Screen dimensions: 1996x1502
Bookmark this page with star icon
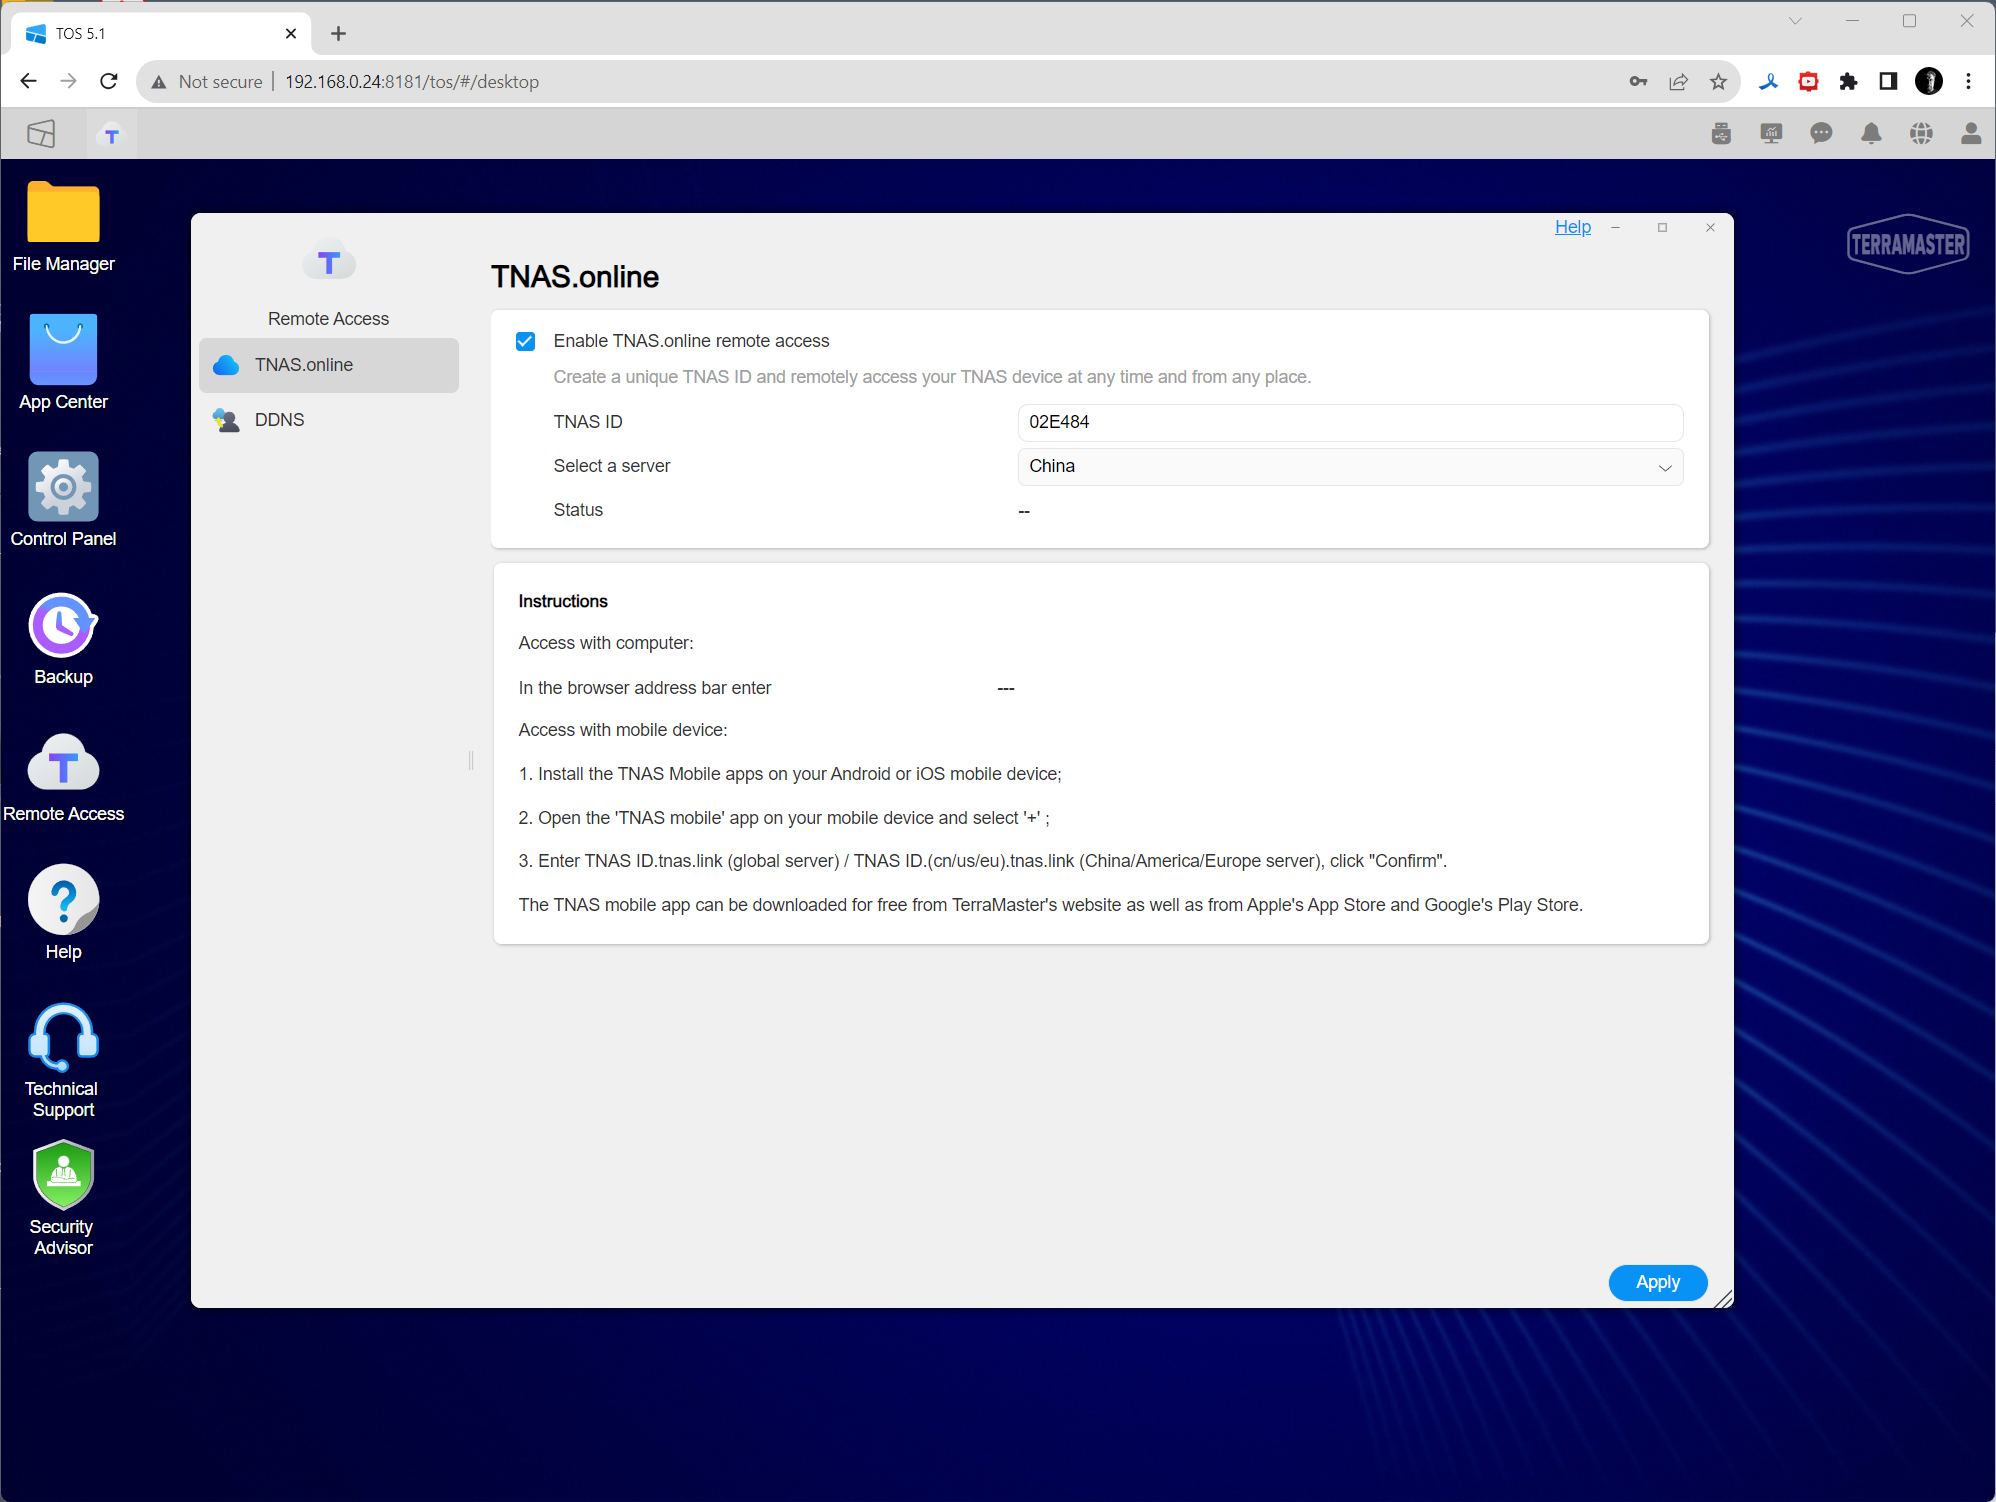[1718, 82]
